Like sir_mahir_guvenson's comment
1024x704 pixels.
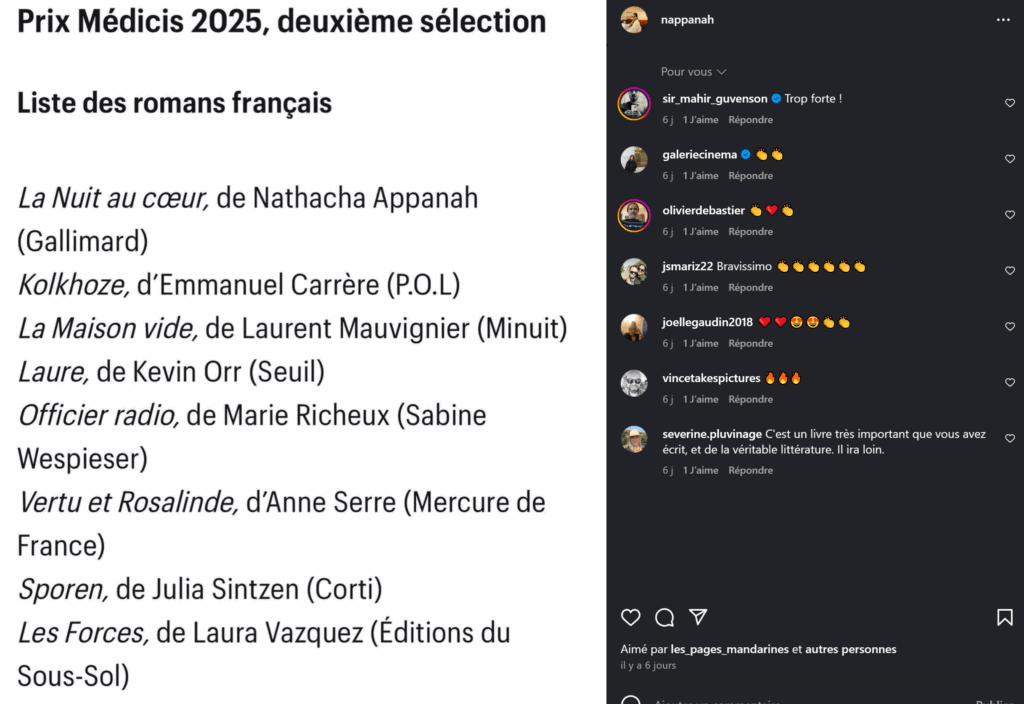tap(1010, 103)
